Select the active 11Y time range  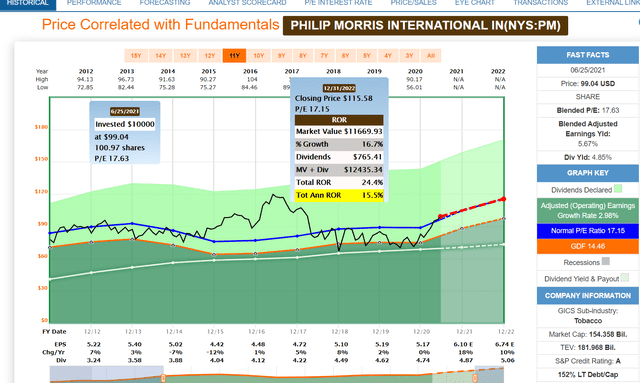[x=234, y=56]
